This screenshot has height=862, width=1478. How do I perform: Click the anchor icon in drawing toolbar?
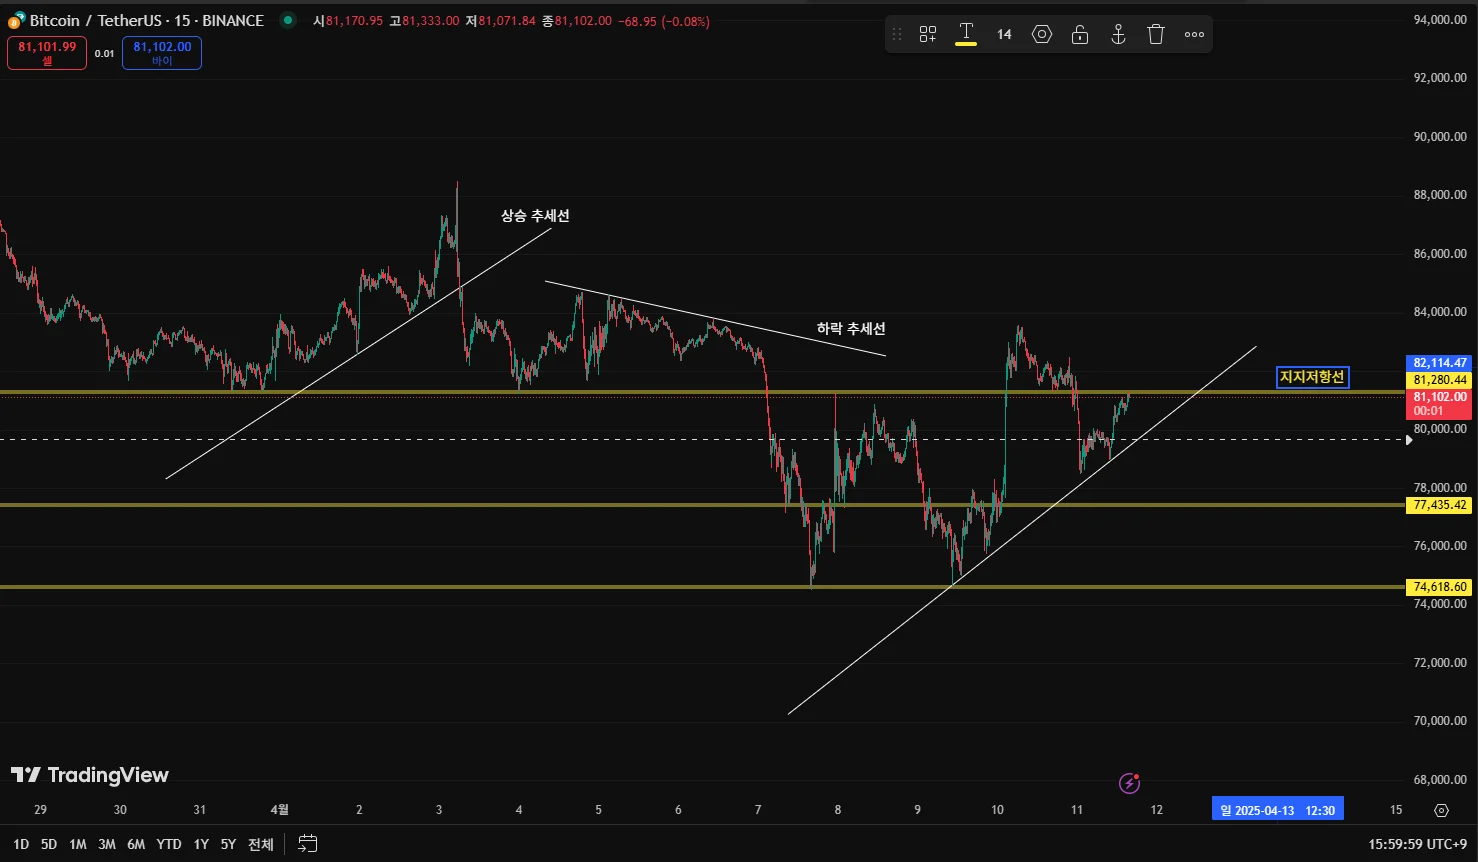[1118, 34]
